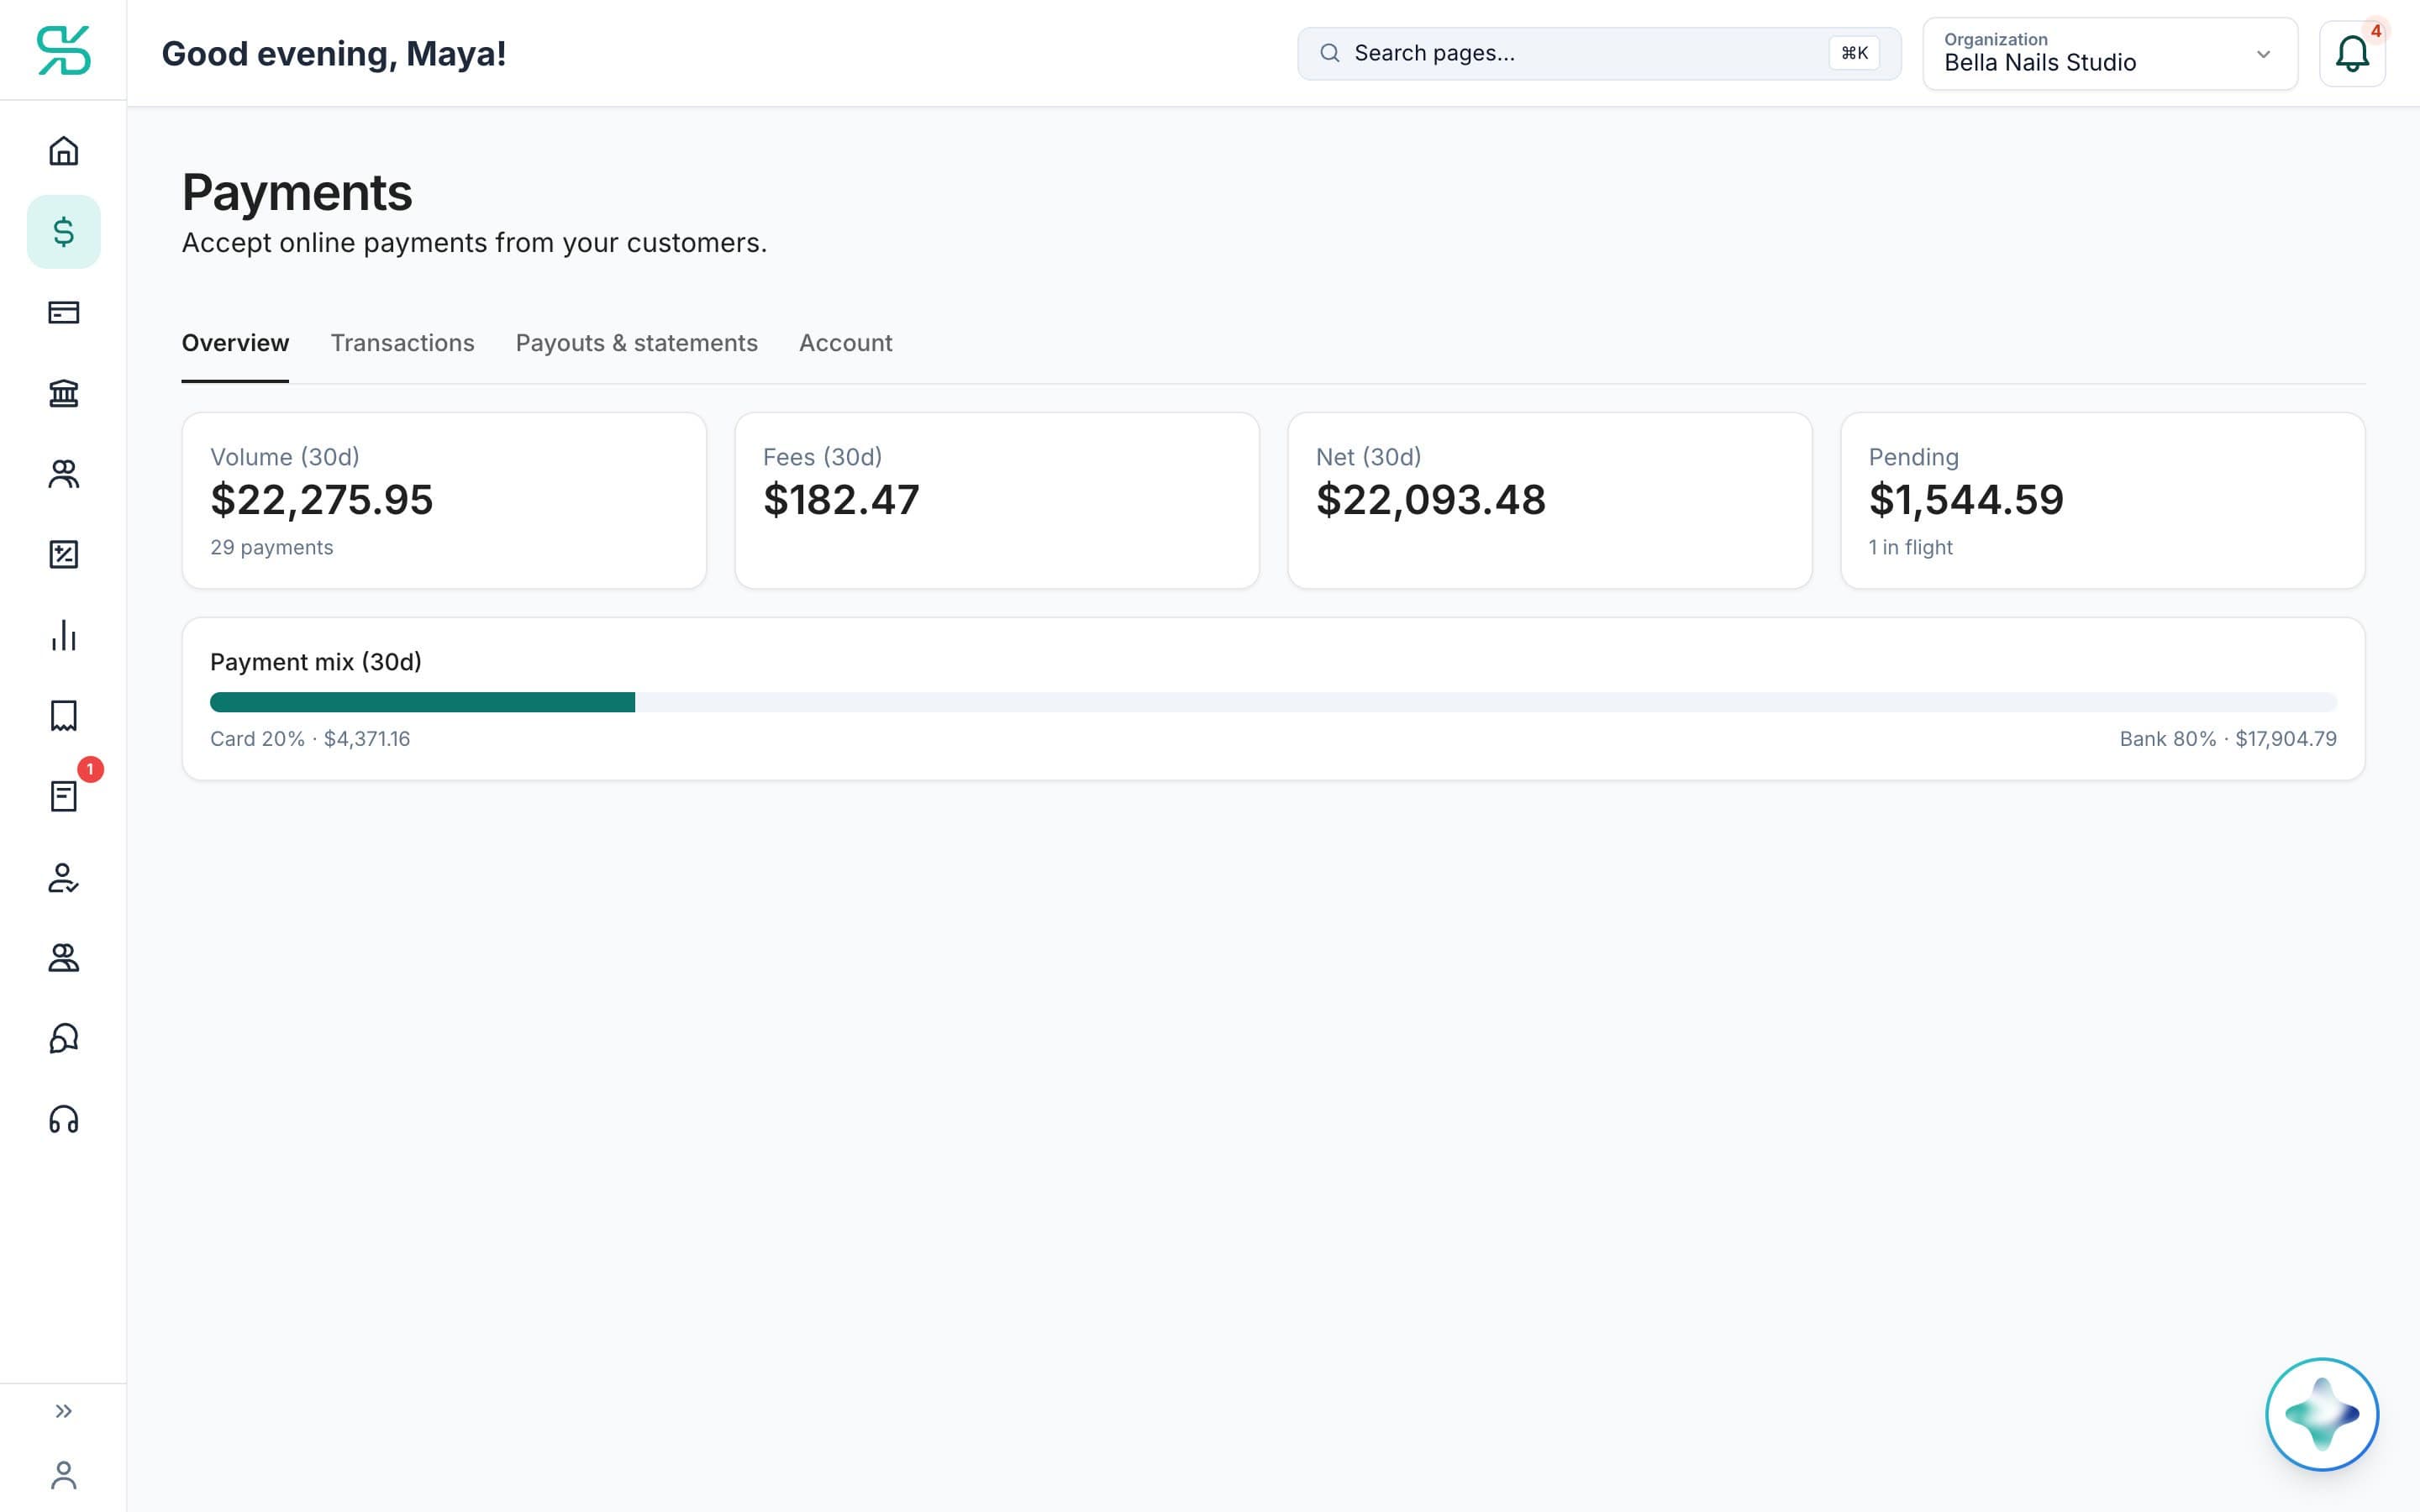The height and width of the screenshot is (1512, 2420).
Task: Click the teal Card segment of payment mix bar
Action: [x=422, y=702]
